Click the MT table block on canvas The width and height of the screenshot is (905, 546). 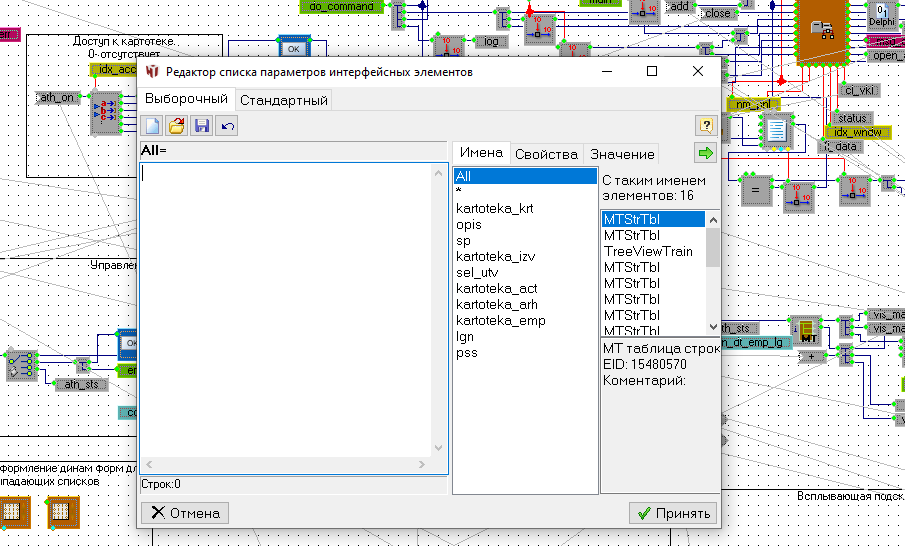pos(807,328)
